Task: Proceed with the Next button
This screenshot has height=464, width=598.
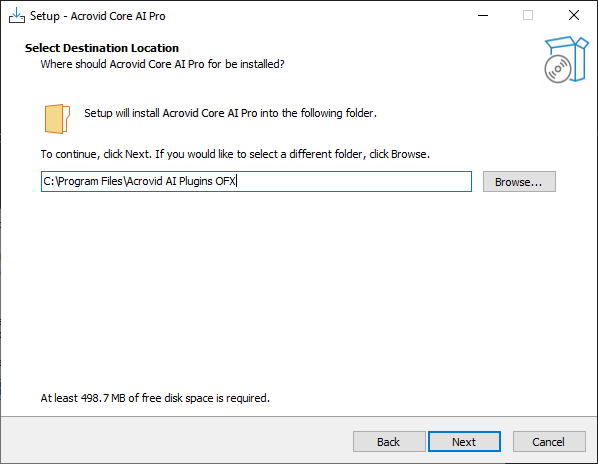Action: coord(464,442)
